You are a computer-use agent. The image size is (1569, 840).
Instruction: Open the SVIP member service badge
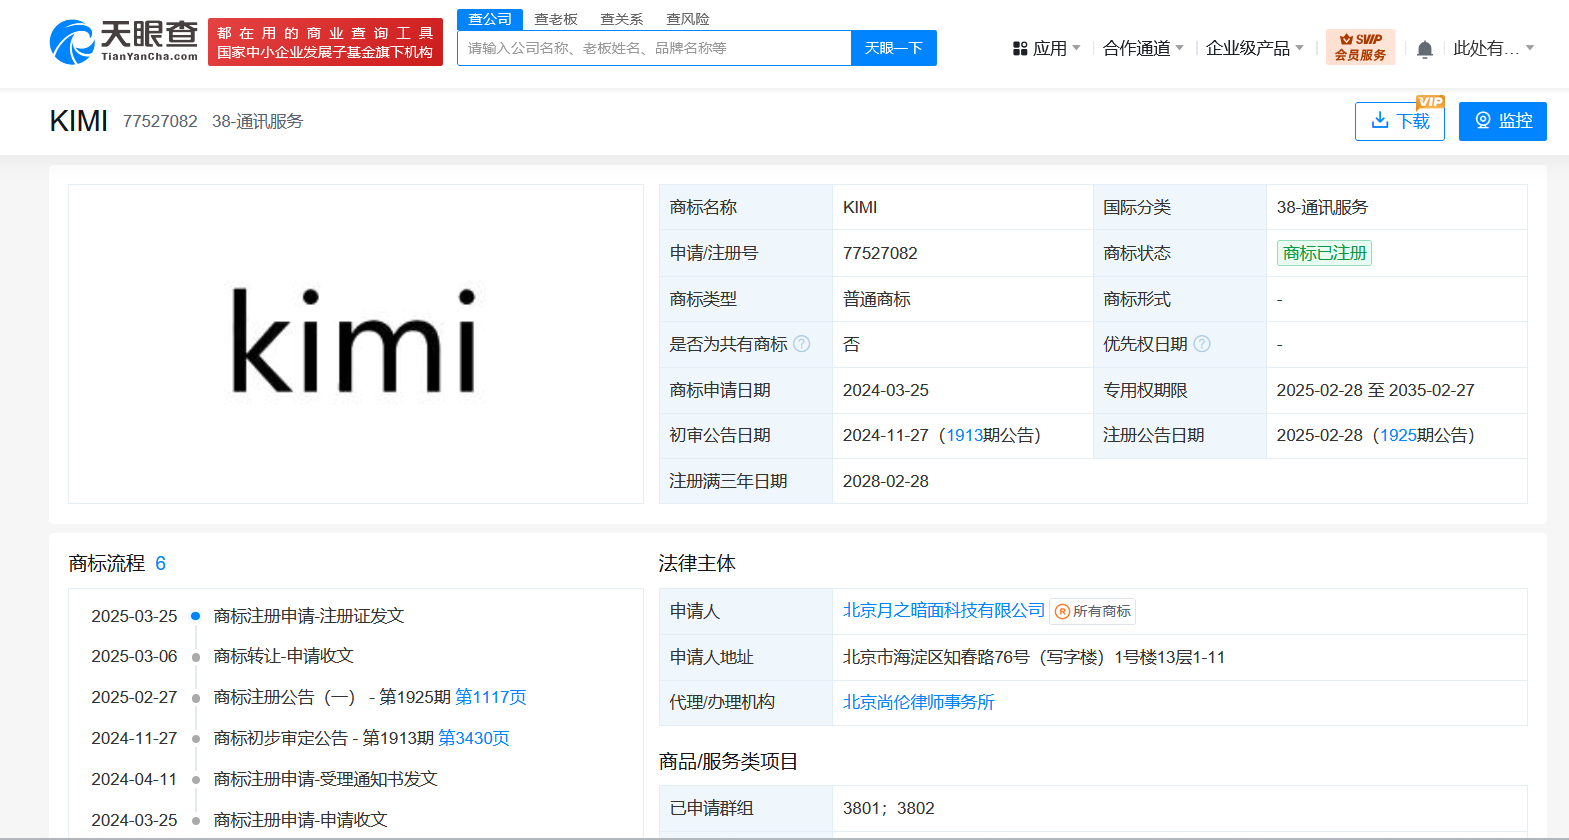[x=1360, y=47]
